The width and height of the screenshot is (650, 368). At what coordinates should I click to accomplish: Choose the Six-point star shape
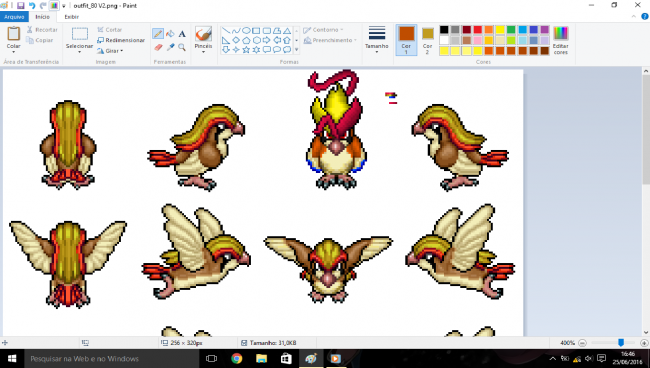(256, 50)
